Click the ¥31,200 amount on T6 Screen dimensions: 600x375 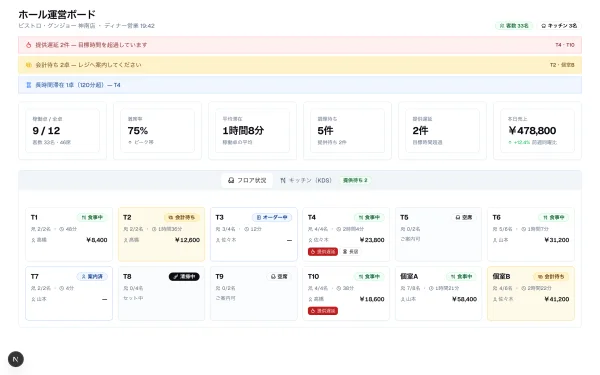557,240
